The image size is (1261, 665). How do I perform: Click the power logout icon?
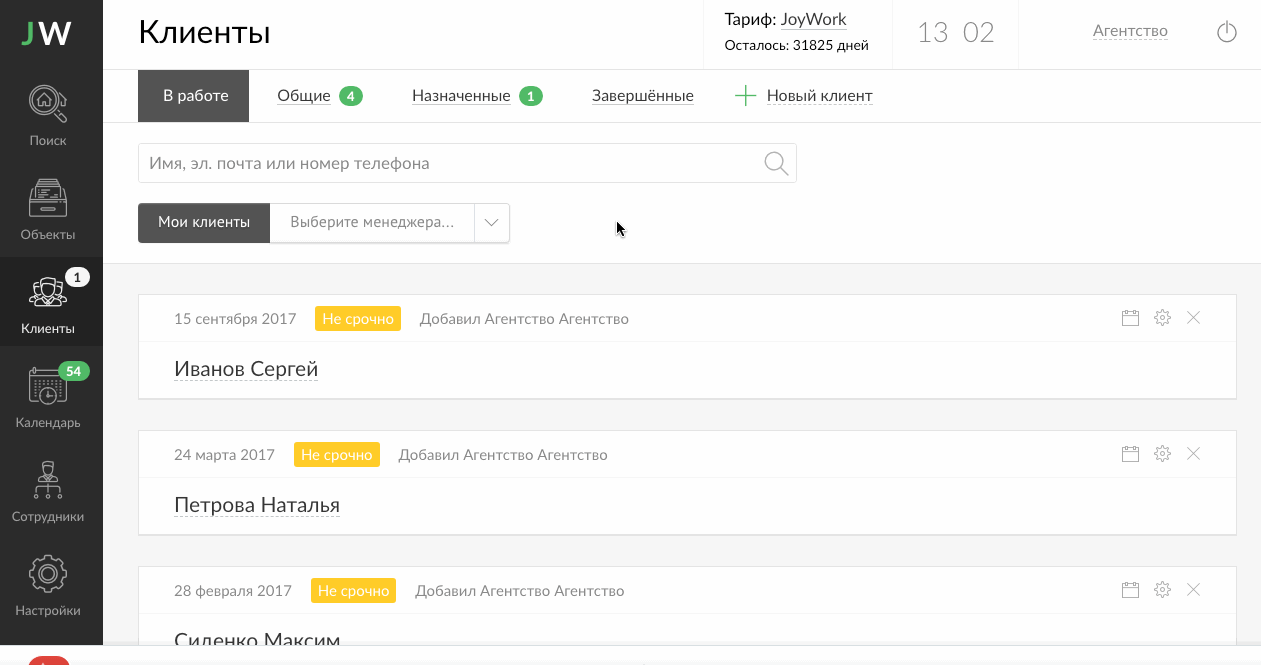click(1227, 32)
